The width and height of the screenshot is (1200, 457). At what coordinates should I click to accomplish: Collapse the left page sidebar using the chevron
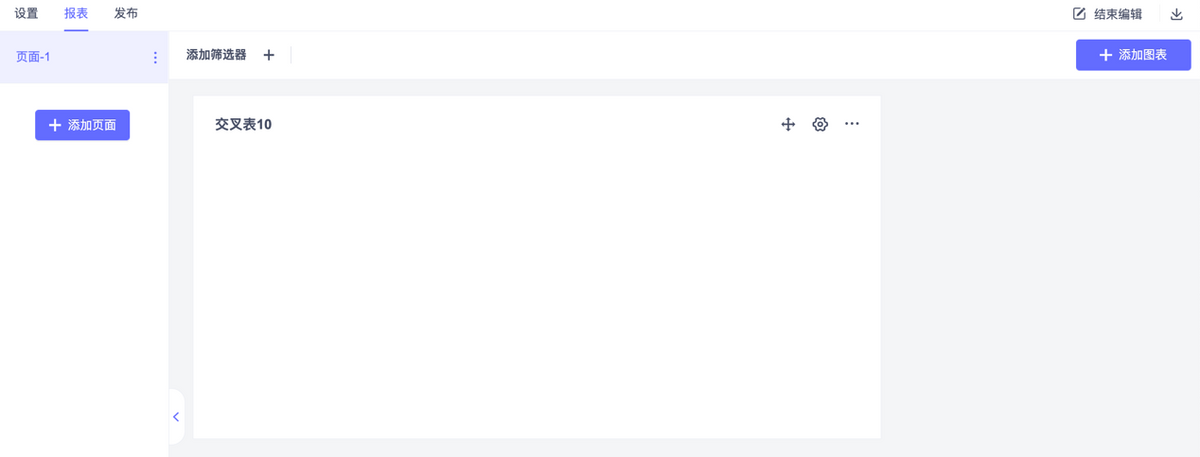click(x=176, y=417)
